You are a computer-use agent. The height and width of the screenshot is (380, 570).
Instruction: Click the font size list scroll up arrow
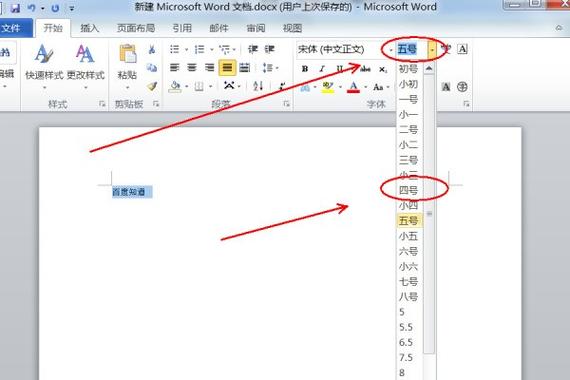pyautogui.click(x=429, y=68)
